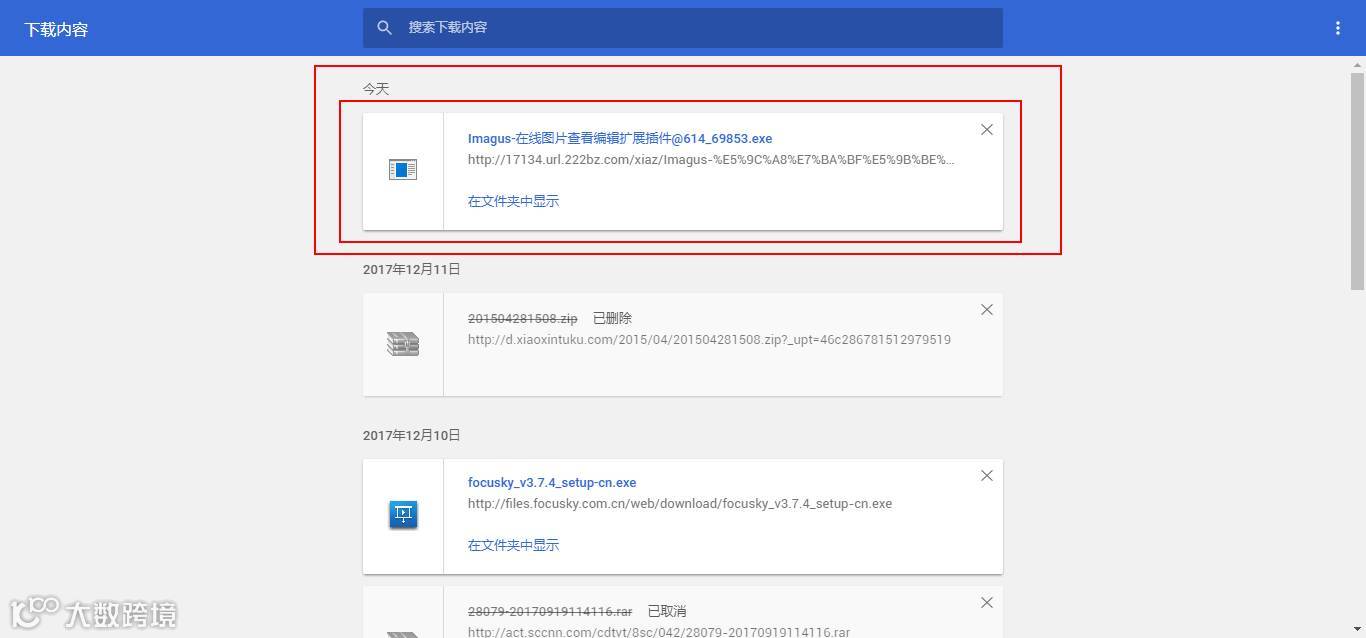Click the Imagus exe file icon
The image size is (1366, 638).
403,170
